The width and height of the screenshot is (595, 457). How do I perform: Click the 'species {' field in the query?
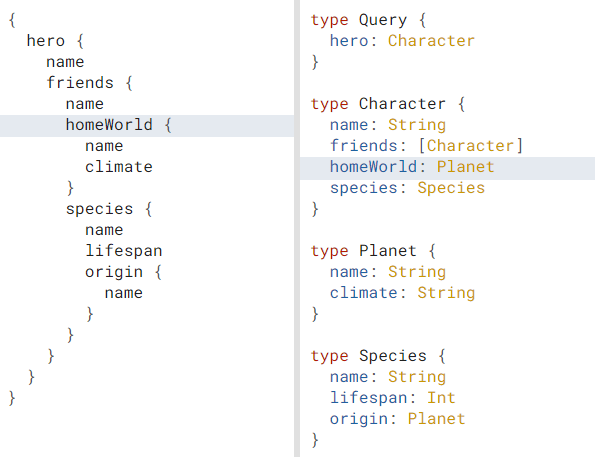(109, 209)
